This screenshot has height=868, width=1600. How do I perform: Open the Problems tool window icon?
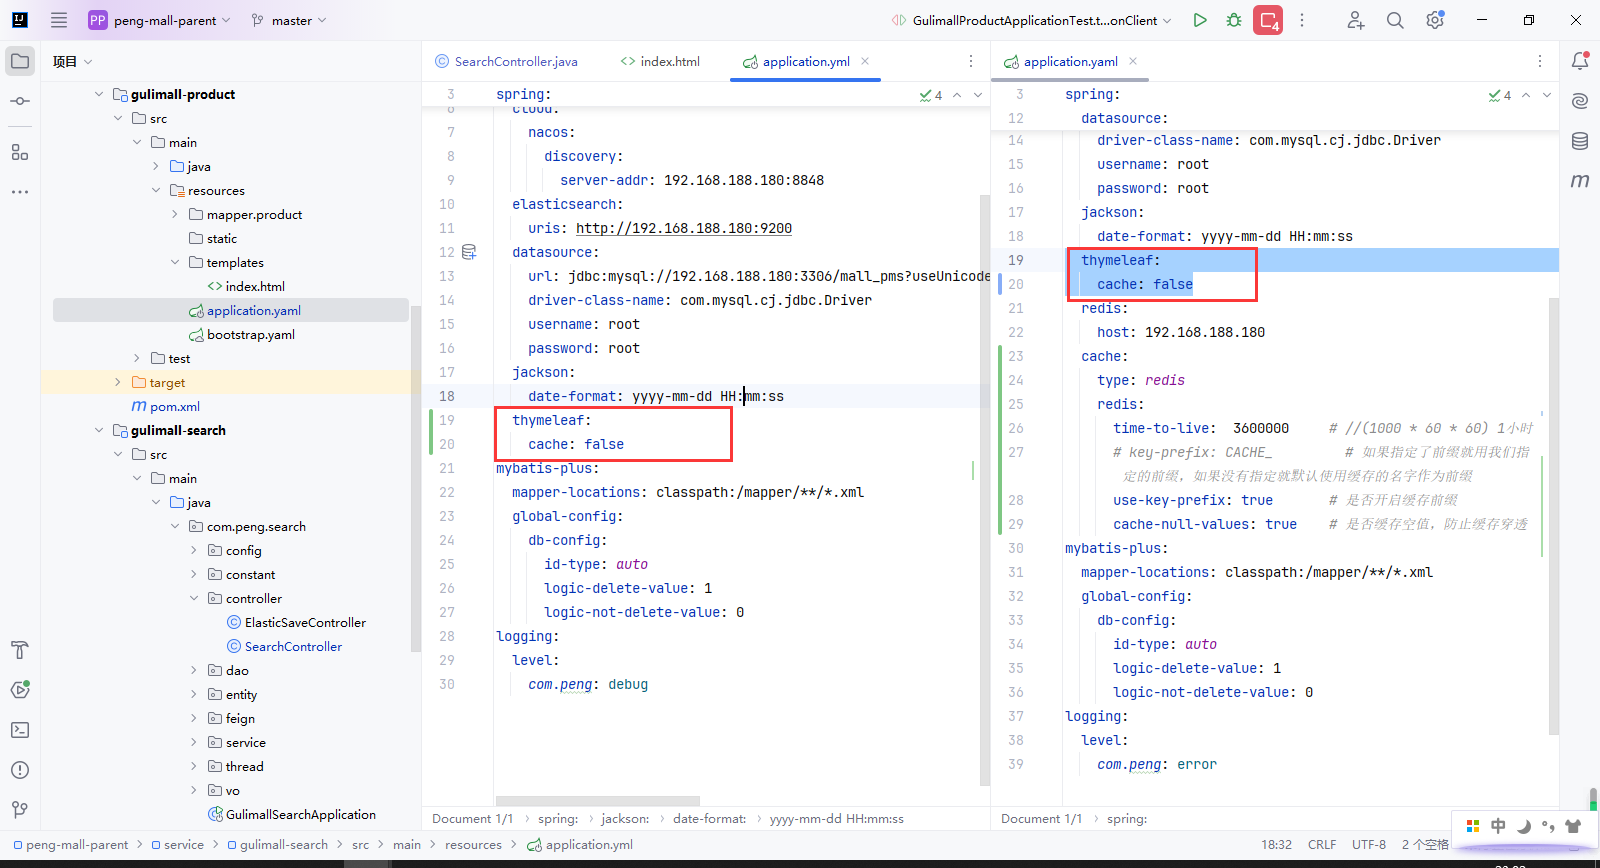[x=20, y=770]
